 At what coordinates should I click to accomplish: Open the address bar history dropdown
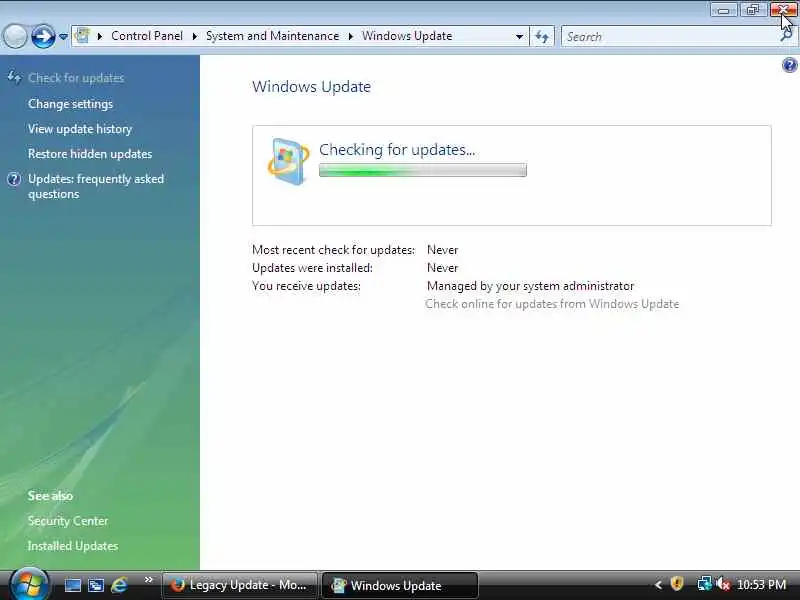click(x=519, y=37)
